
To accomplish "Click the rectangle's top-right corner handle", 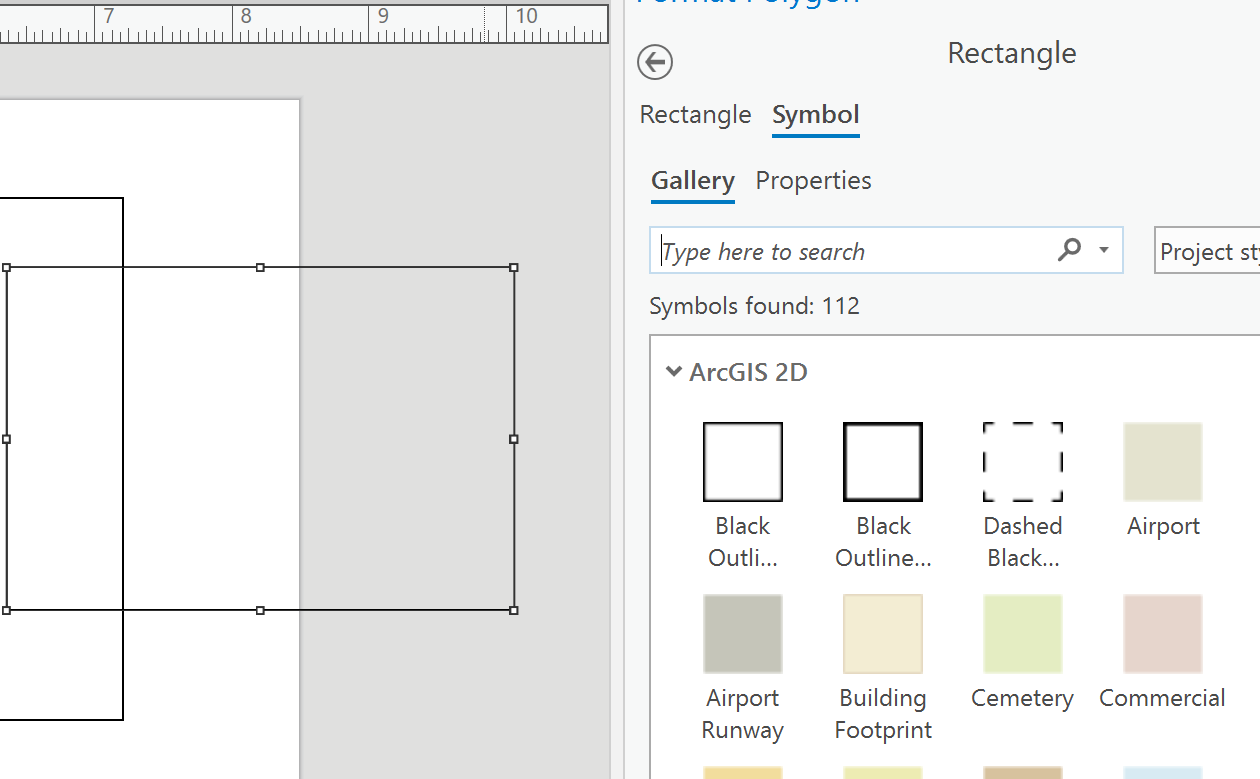I will tap(514, 268).
